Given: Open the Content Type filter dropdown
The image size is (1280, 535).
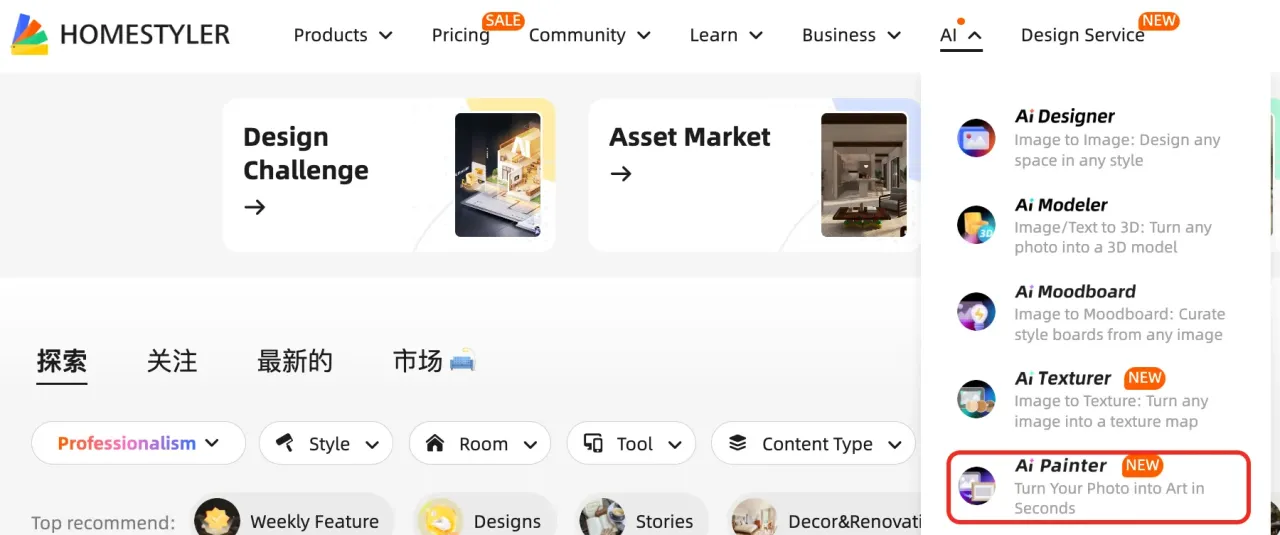Looking at the screenshot, I should tap(813, 443).
